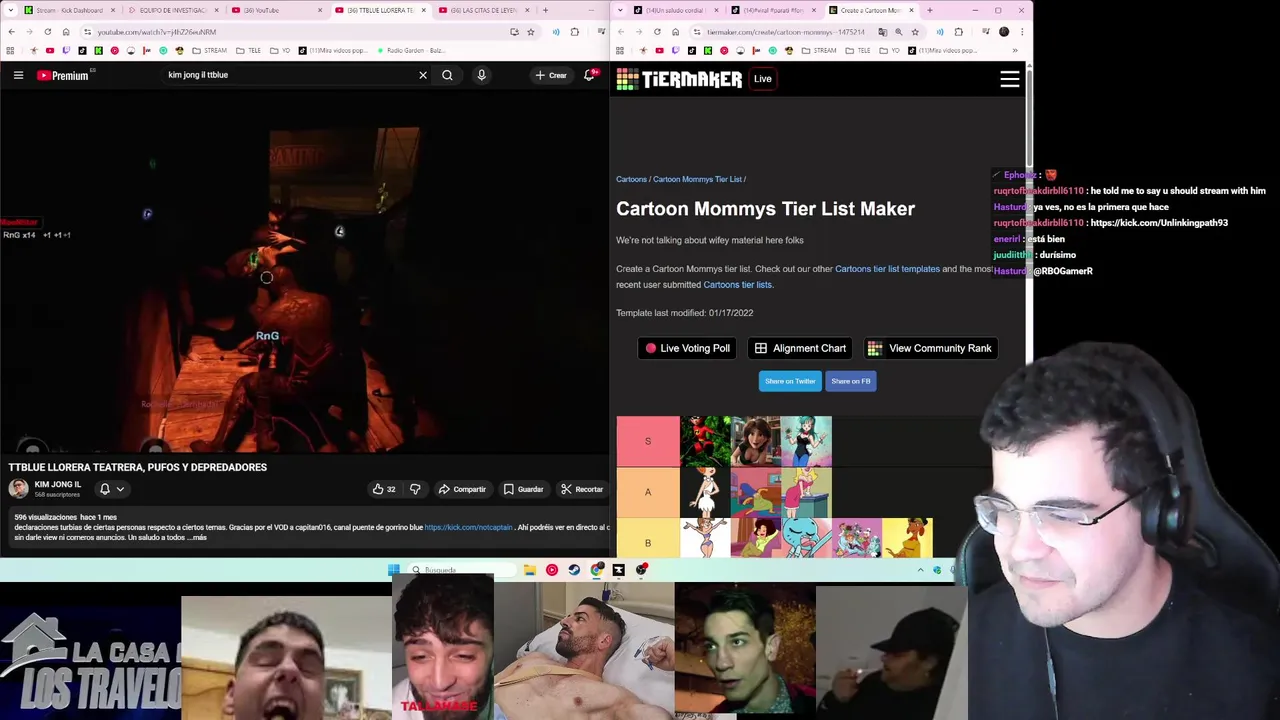Select the yellow B tier label
This screenshot has height=720, width=1280.
point(648,540)
